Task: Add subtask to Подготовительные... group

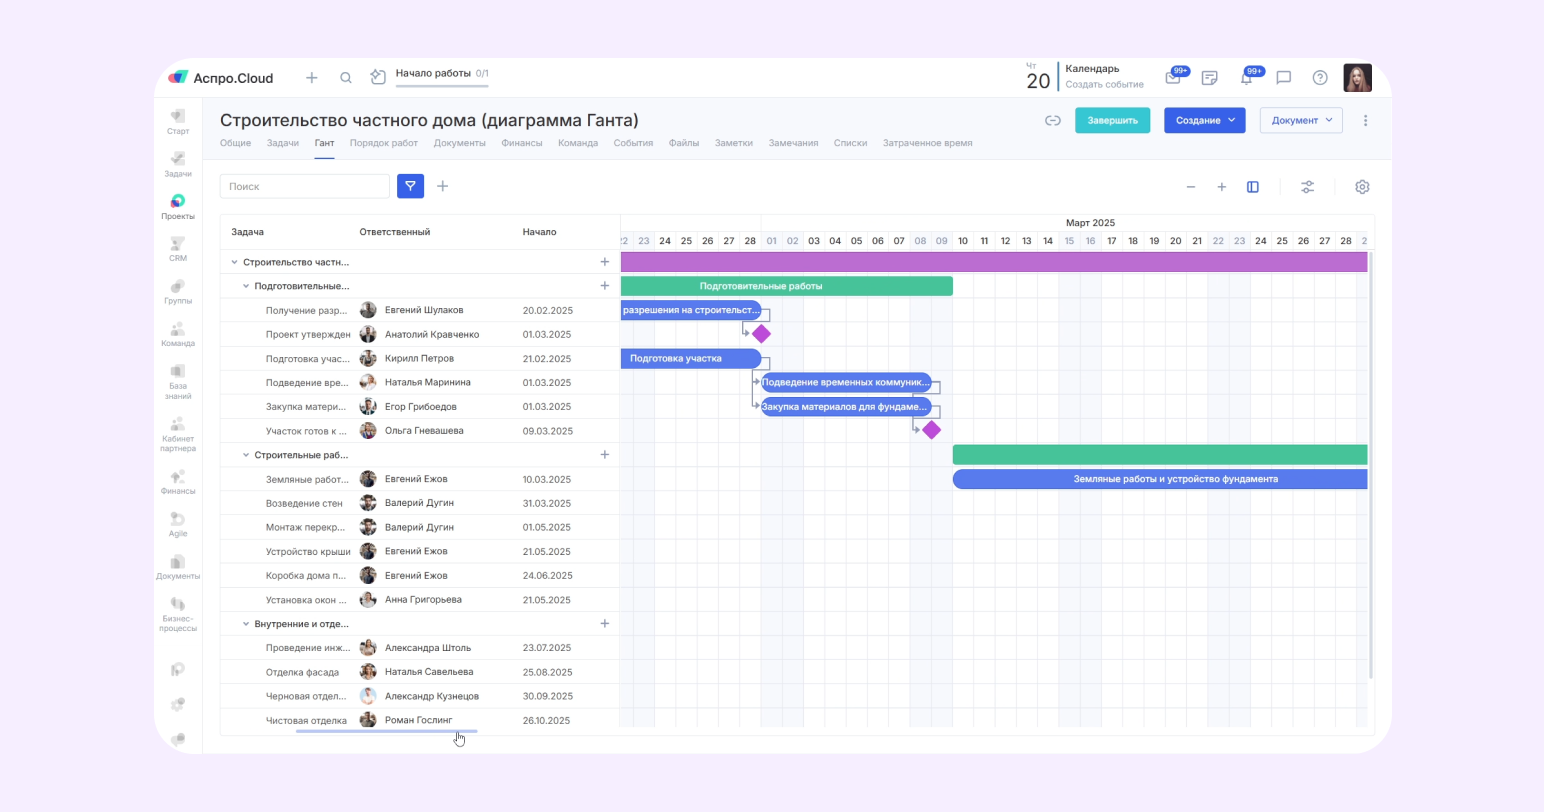Action: [x=604, y=286]
